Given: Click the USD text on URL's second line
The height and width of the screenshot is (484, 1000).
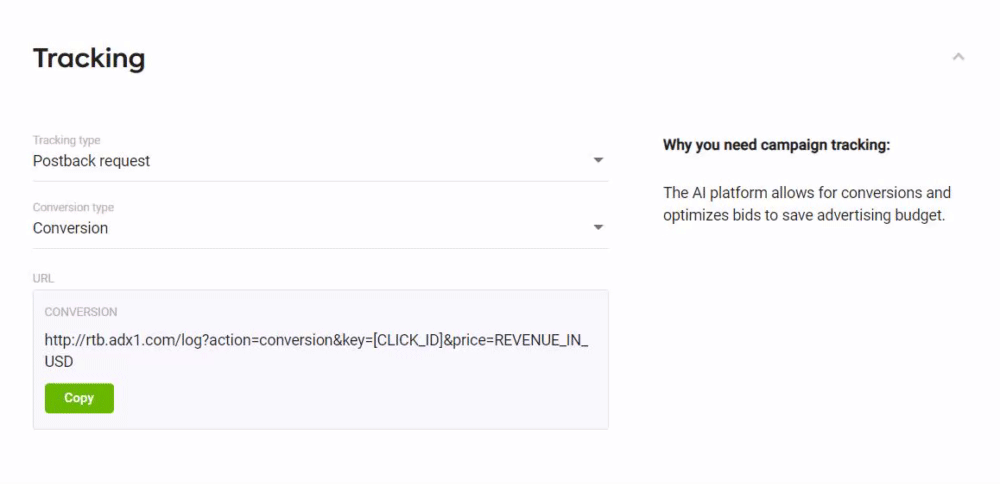Looking at the screenshot, I should [x=59, y=362].
